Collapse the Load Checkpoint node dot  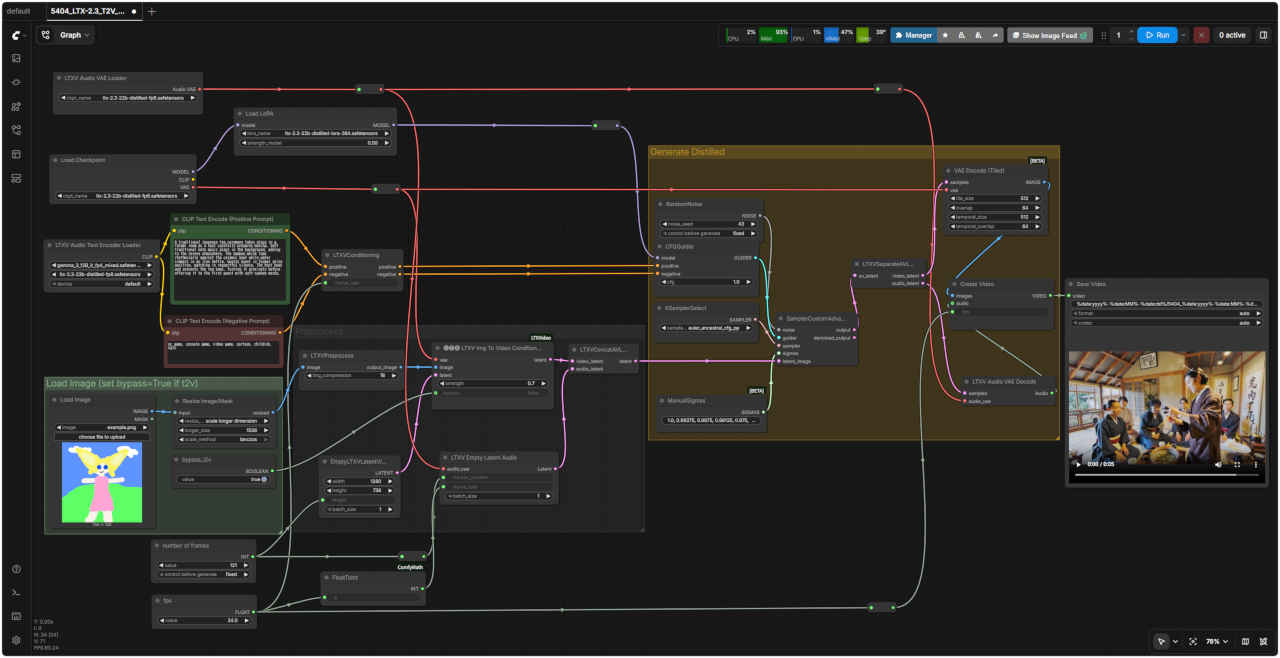click(55, 160)
